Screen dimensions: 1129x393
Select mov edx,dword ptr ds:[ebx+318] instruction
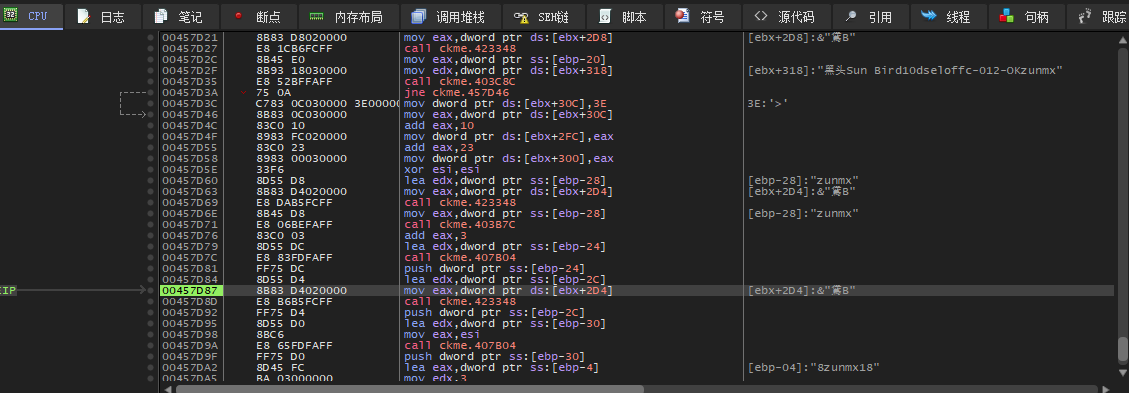click(x=508, y=70)
